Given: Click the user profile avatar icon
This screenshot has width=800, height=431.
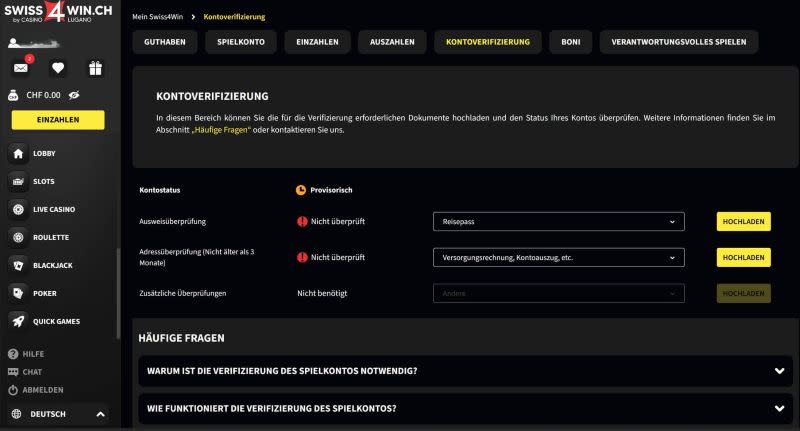Looking at the screenshot, I should click(14, 43).
